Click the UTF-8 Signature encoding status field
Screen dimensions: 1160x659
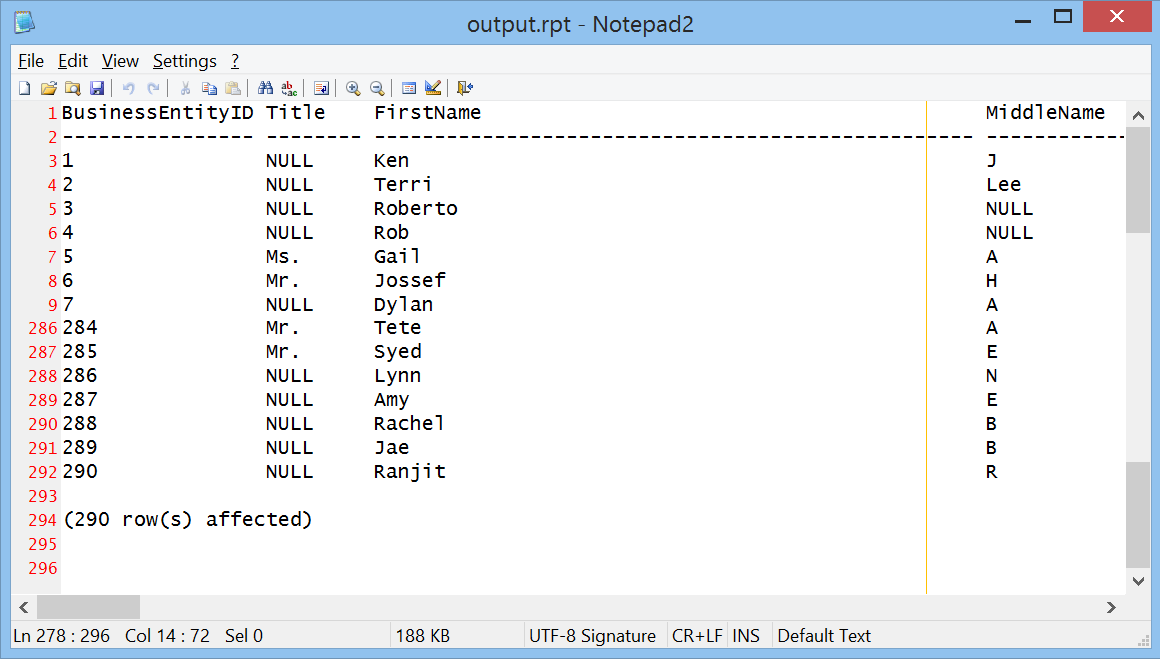click(x=593, y=636)
